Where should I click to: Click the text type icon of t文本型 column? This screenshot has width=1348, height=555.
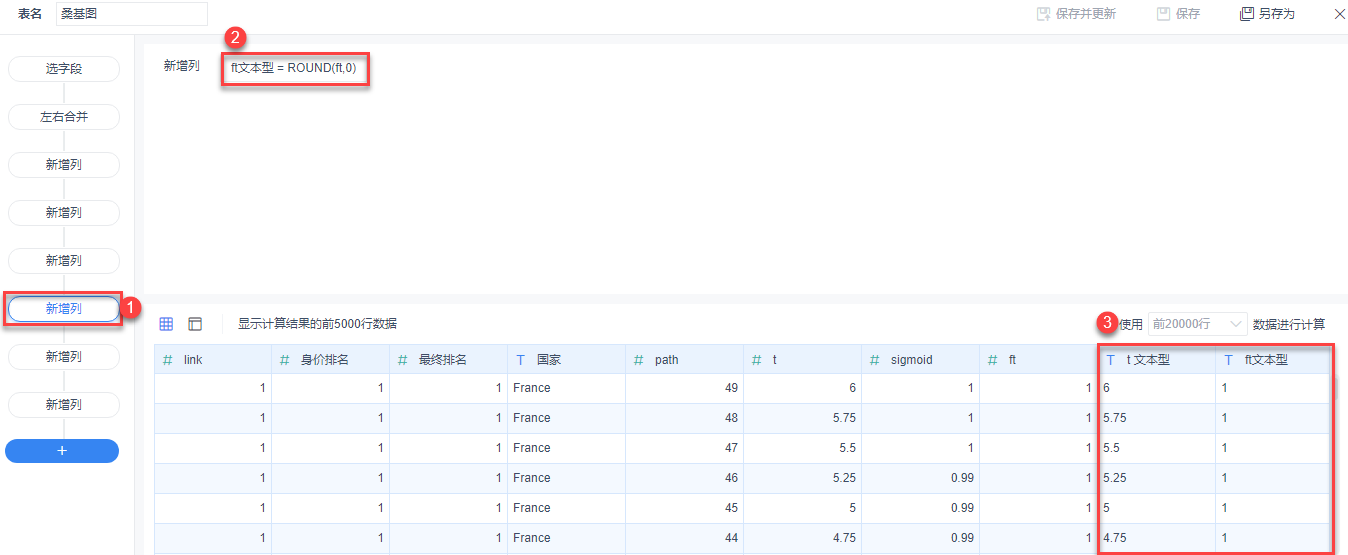[x=1111, y=359]
